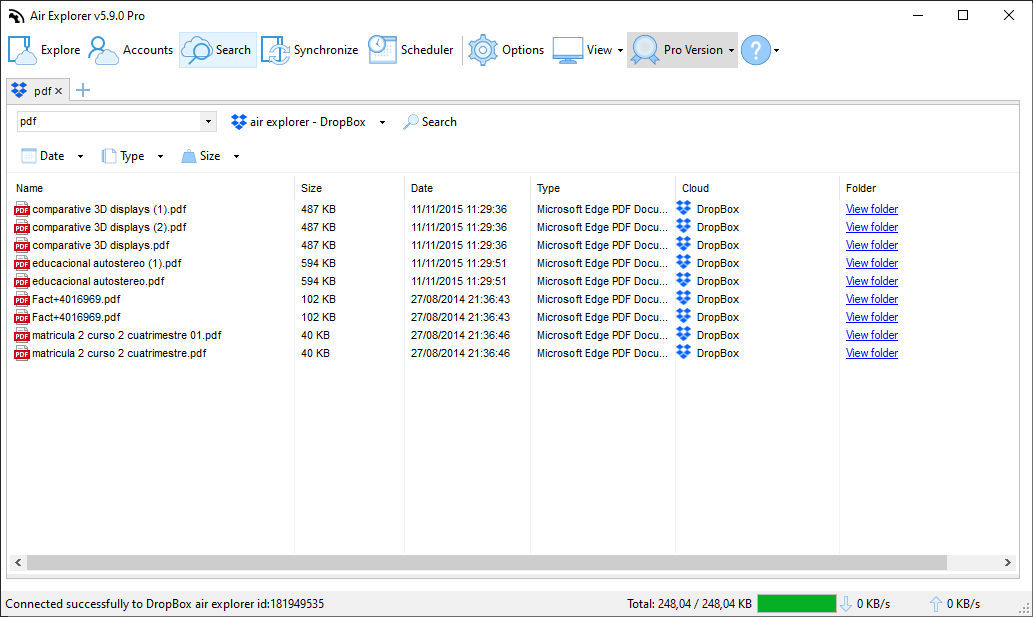The height and width of the screenshot is (617, 1033).
Task: Click the green transfer progress bar
Action: click(x=797, y=603)
